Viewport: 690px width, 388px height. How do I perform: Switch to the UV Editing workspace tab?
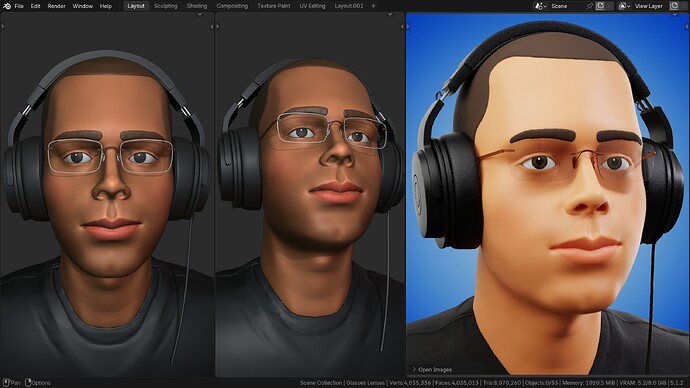click(312, 6)
